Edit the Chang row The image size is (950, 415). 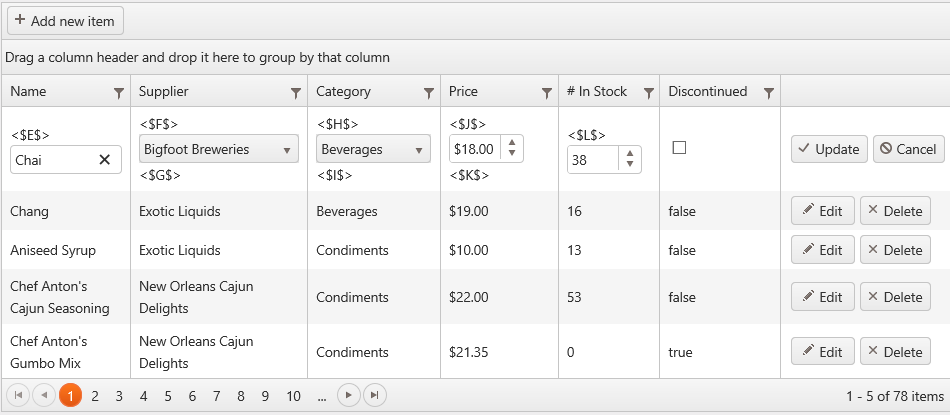point(823,211)
